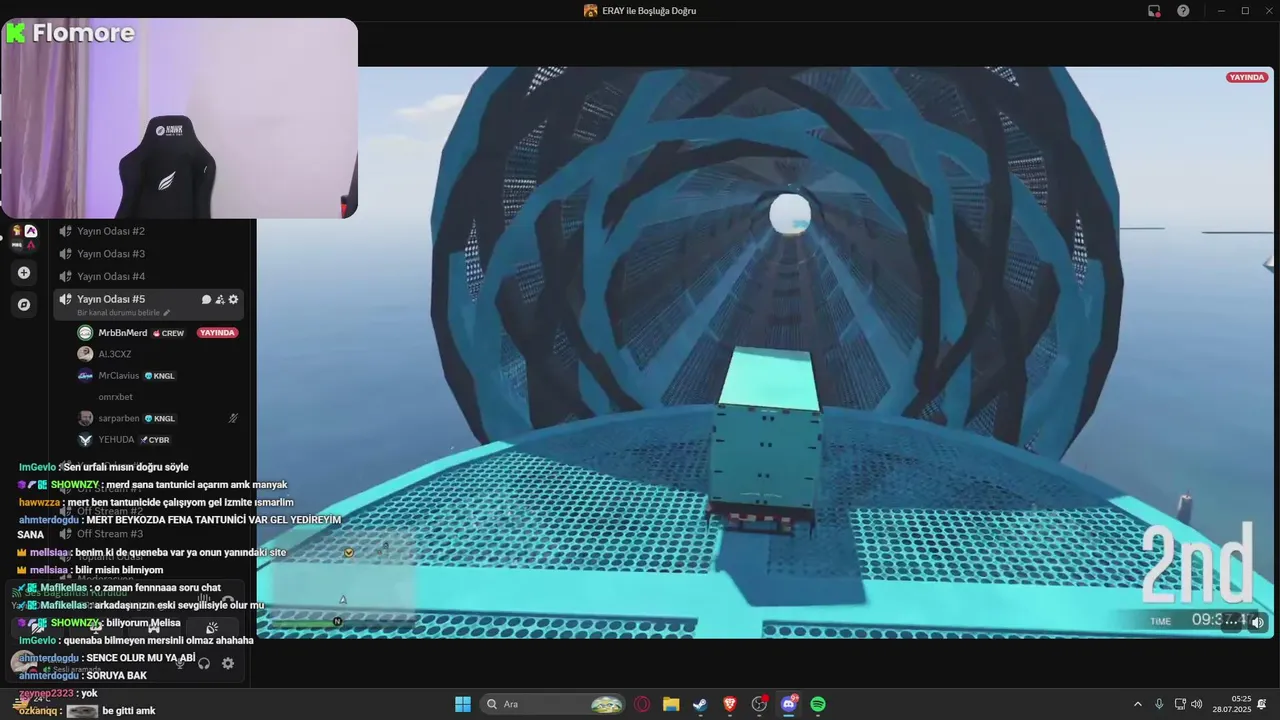This screenshot has width=1280, height=720.
Task: Click the YAYINDA live badge on the stream
Action: point(1246,77)
